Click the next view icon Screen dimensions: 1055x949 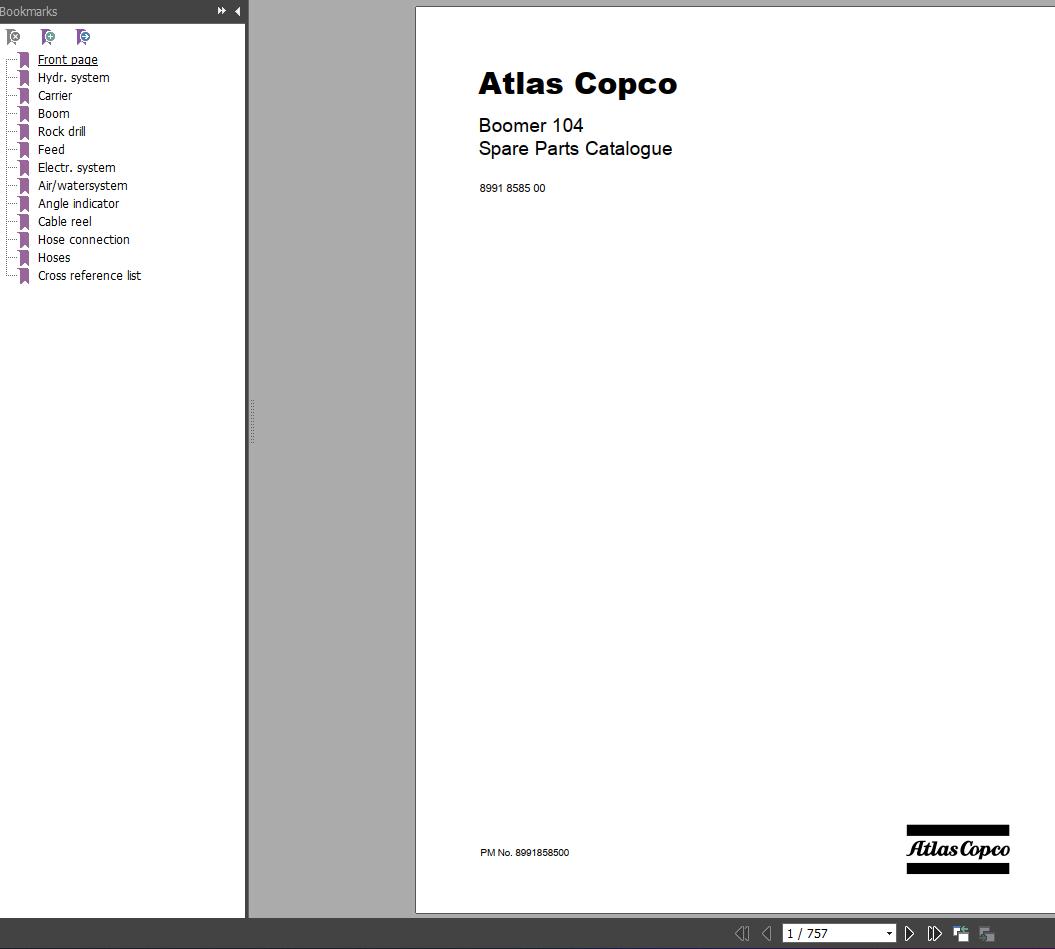click(985, 933)
